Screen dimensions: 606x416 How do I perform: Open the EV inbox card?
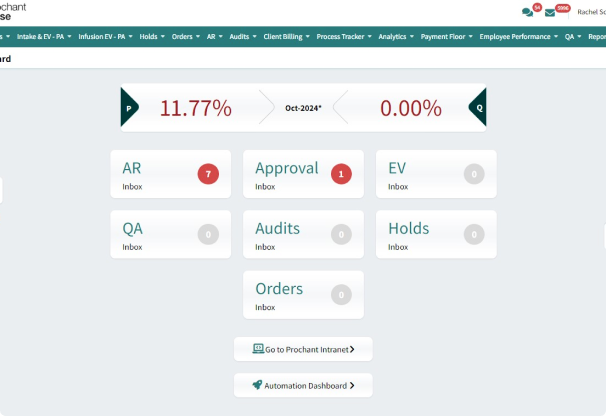(x=436, y=174)
